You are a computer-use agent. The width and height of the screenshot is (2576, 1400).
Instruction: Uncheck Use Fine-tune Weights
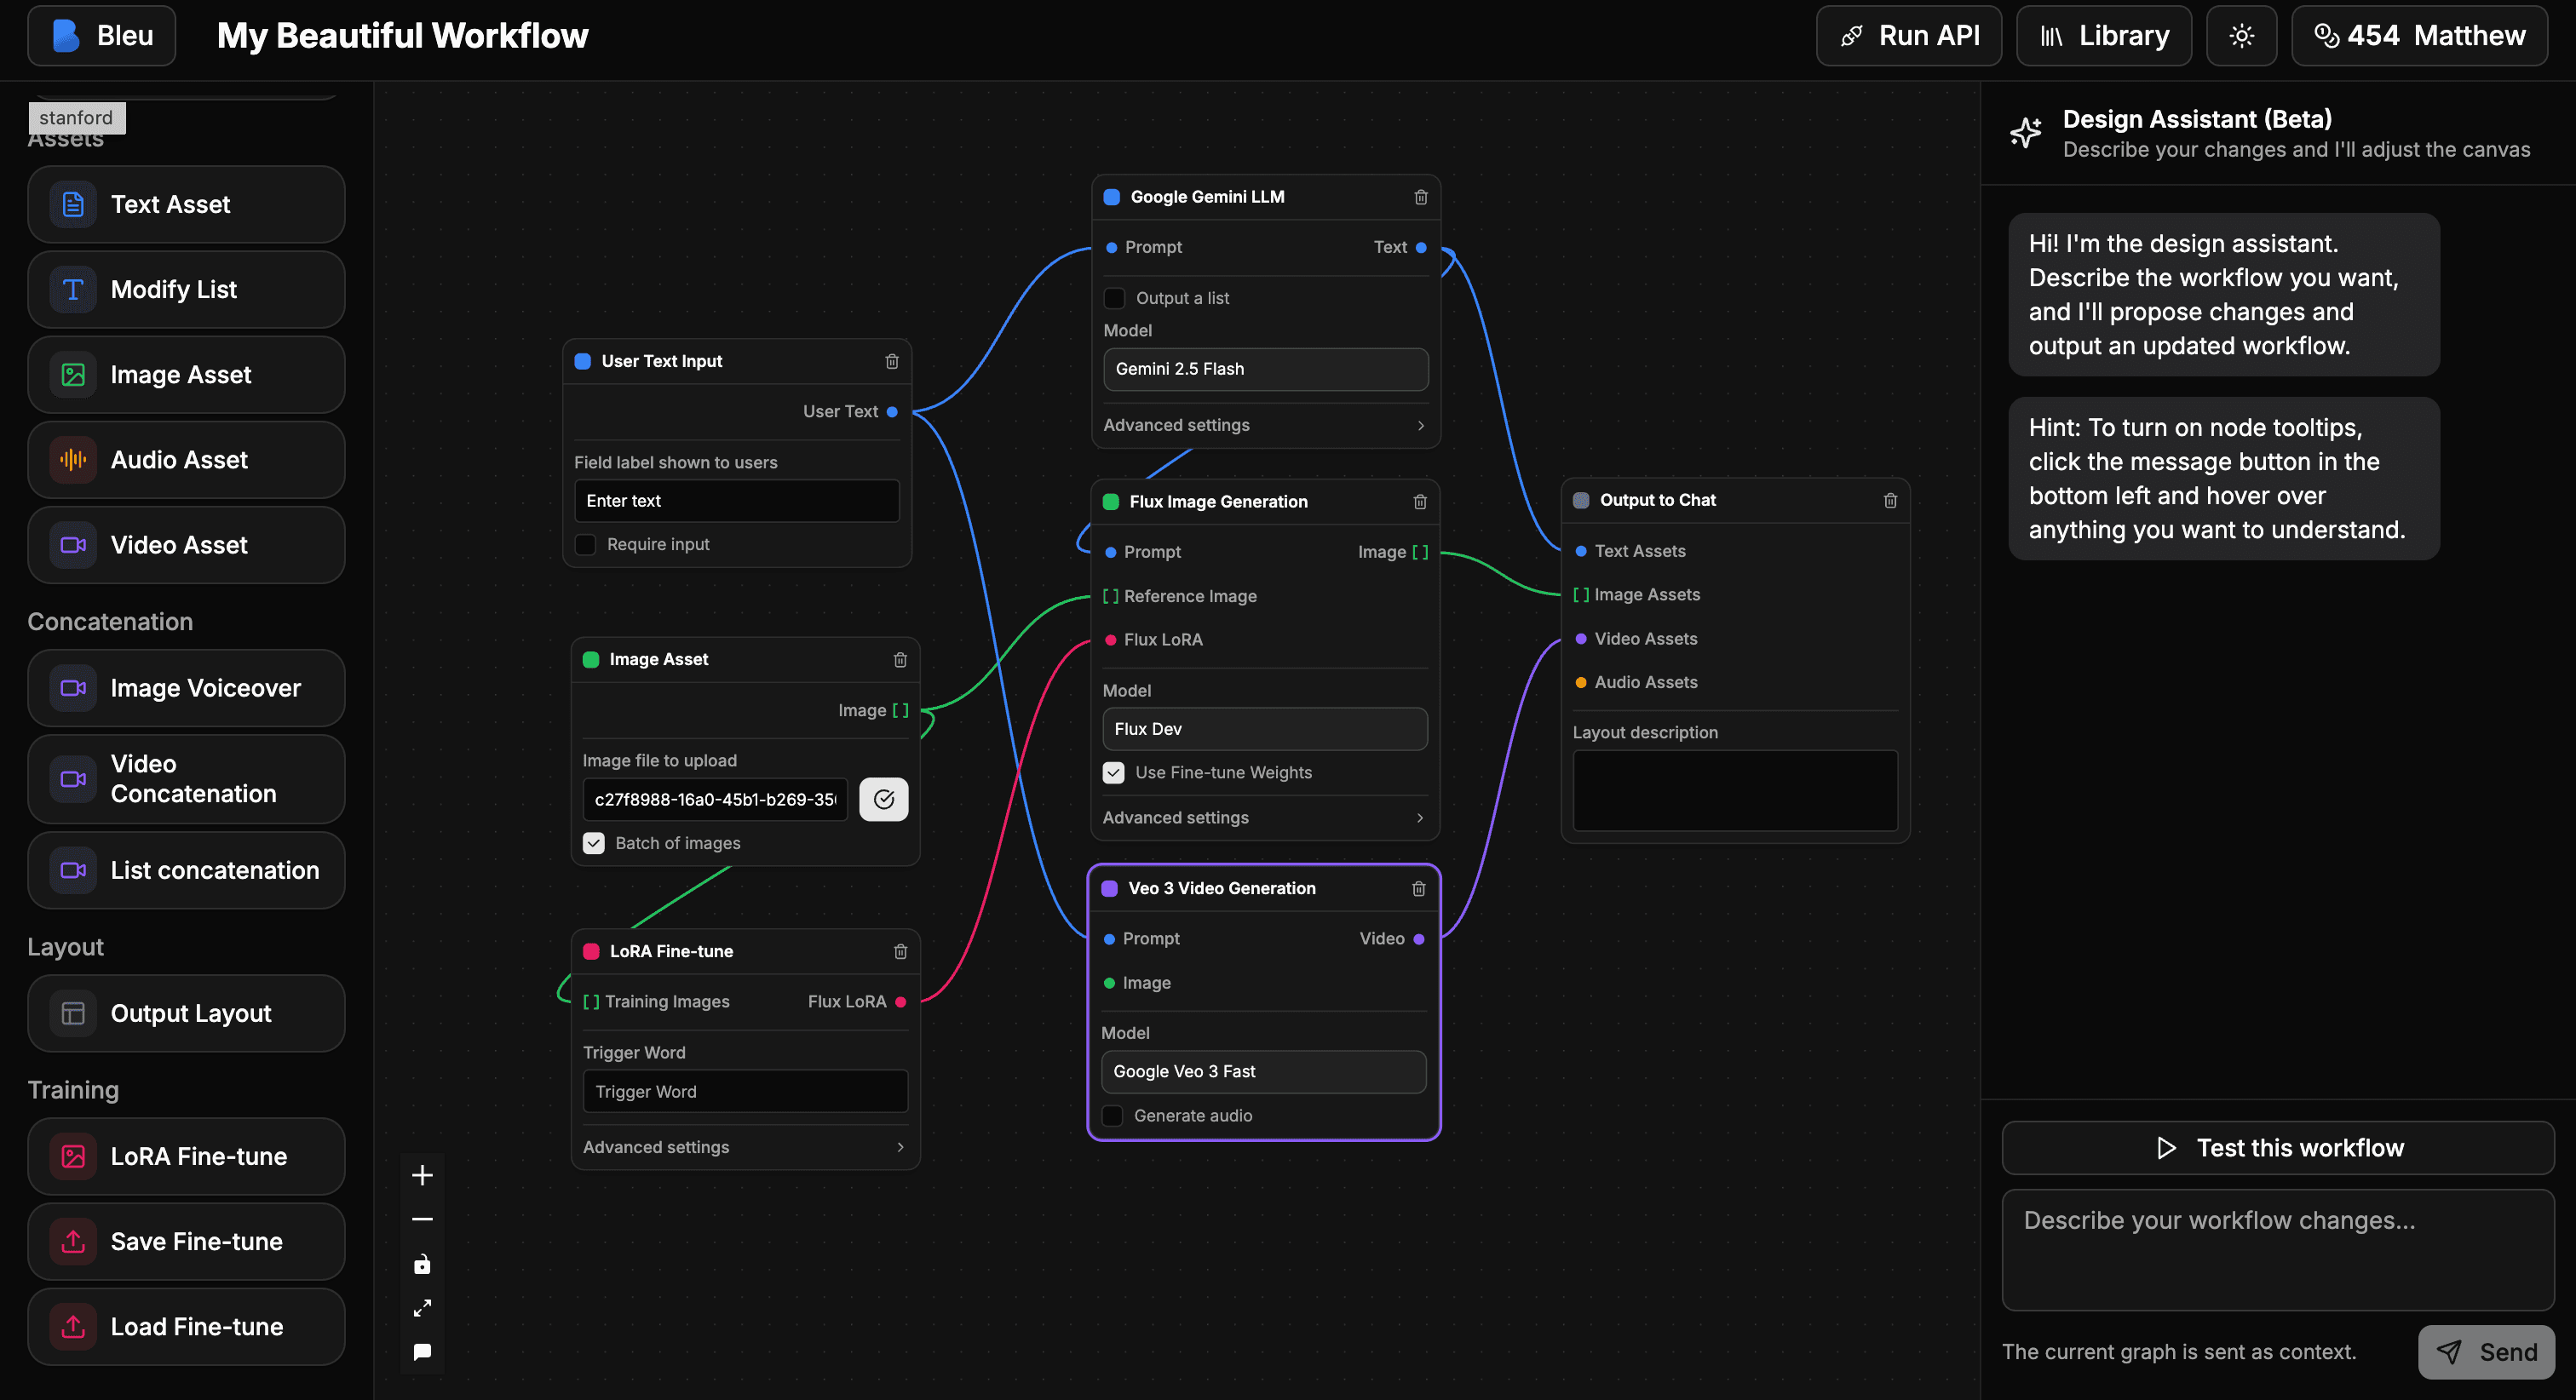click(1113, 772)
